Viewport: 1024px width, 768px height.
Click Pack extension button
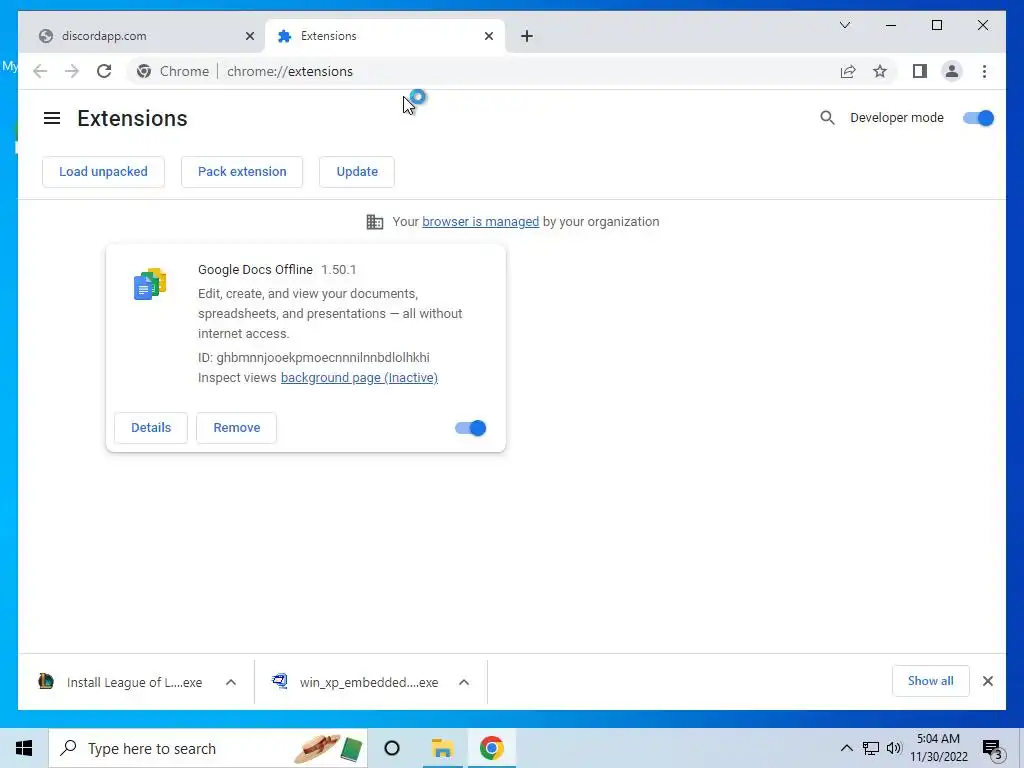242,172
